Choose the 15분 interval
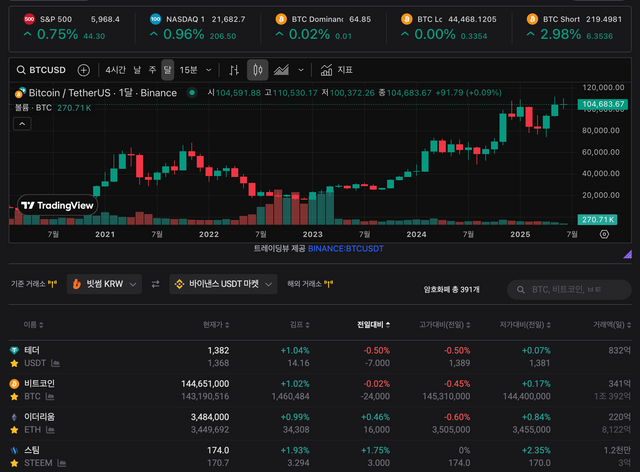 pos(189,70)
